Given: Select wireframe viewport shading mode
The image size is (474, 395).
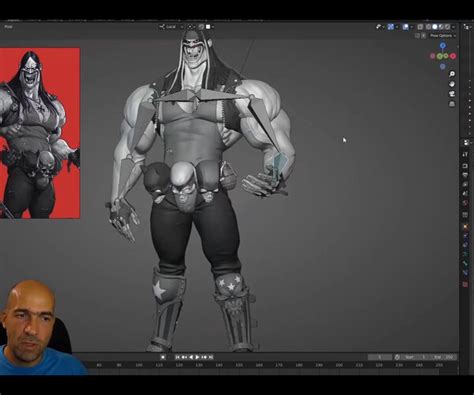Looking at the screenshot, I should point(428,27).
